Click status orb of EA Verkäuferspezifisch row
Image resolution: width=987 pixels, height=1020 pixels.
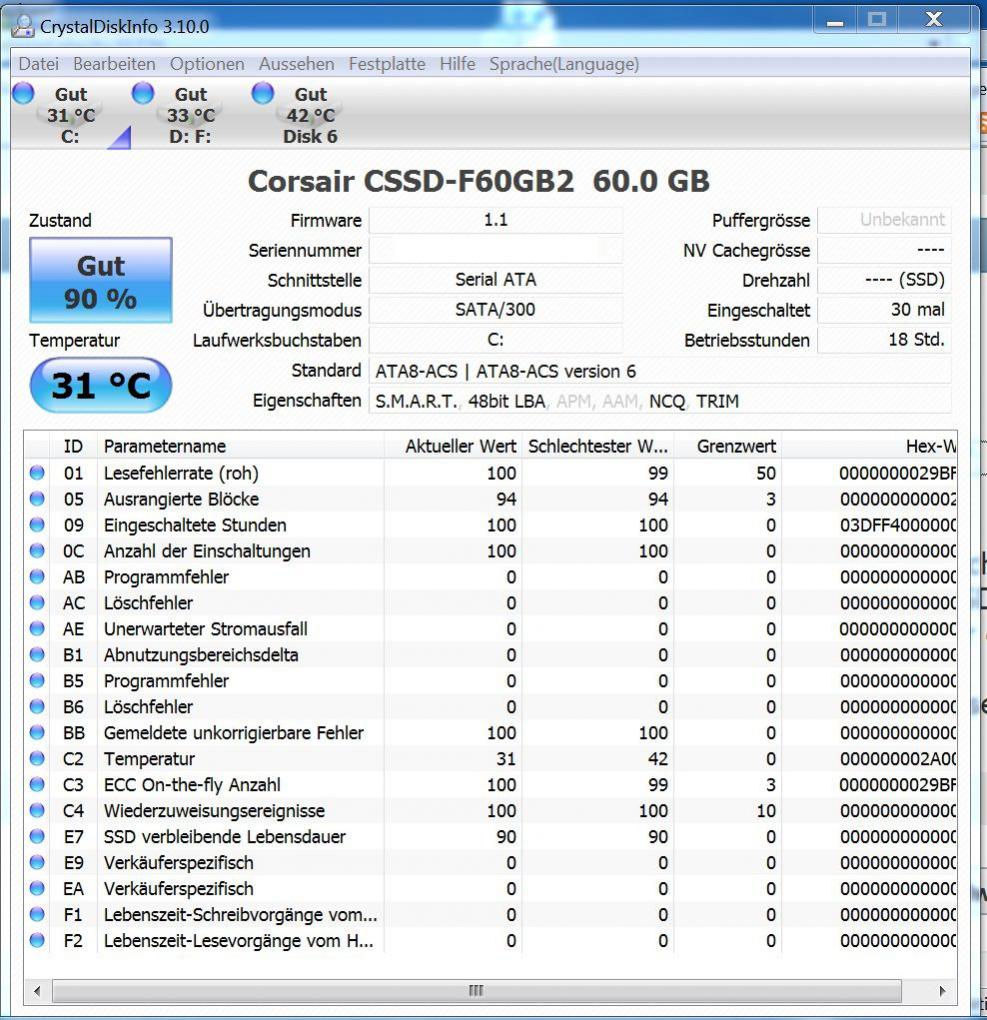(37, 889)
